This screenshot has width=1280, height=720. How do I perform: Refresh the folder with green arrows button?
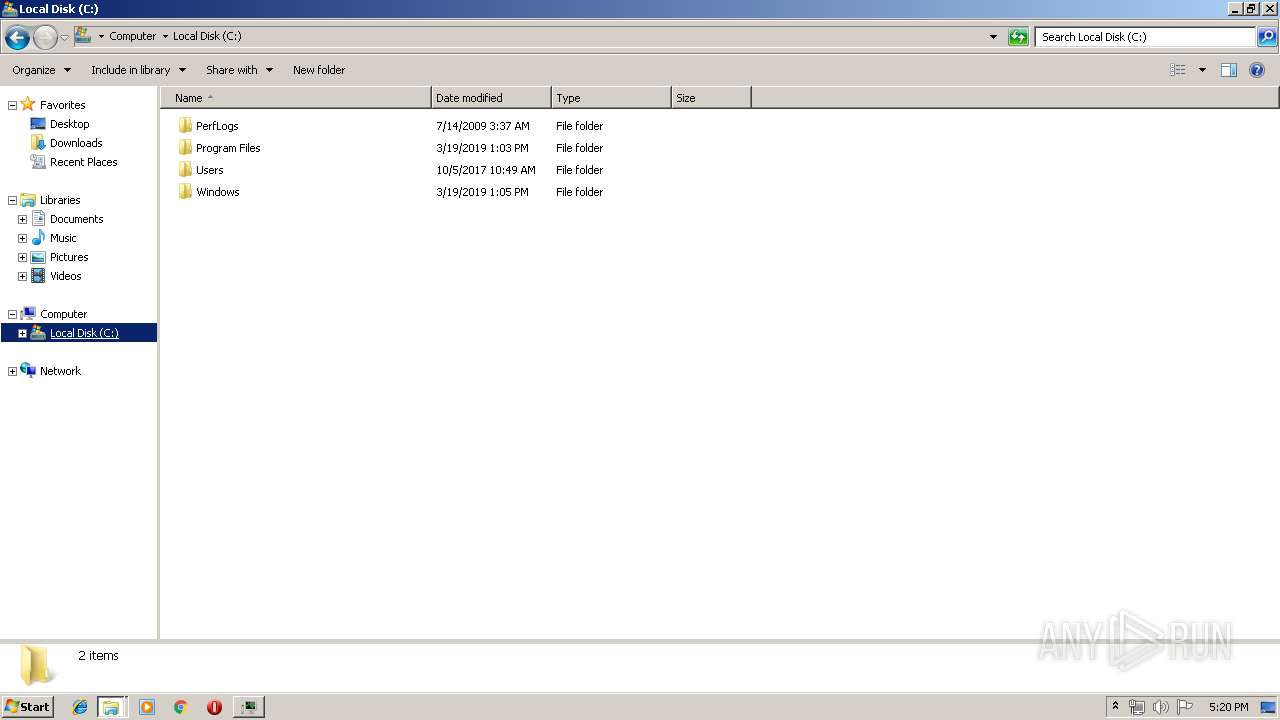coord(1018,37)
